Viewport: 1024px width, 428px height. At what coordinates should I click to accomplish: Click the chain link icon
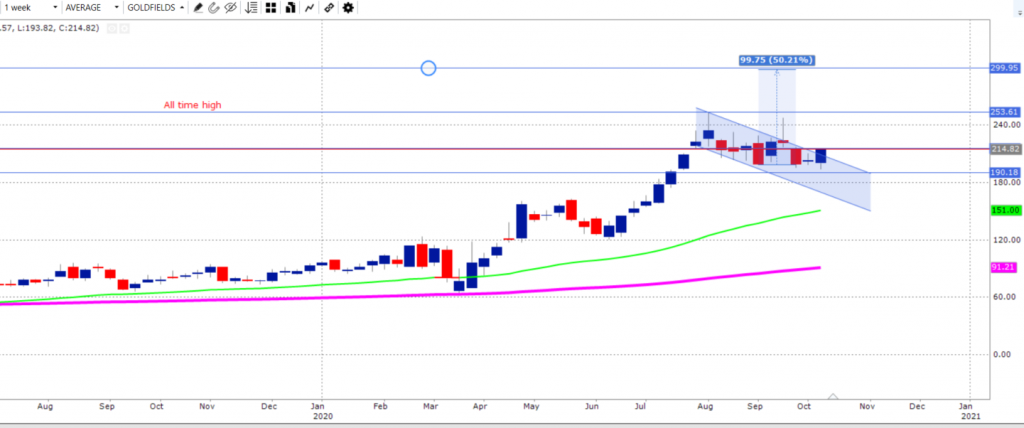(x=329, y=7)
